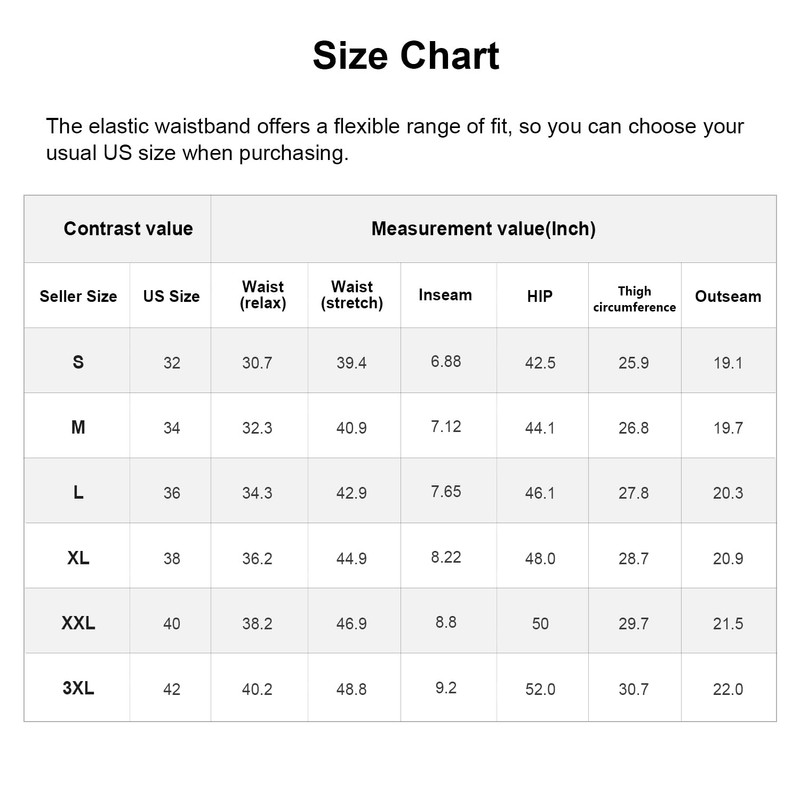
Task: Click the Waist (relax) column header
Action: (x=263, y=295)
